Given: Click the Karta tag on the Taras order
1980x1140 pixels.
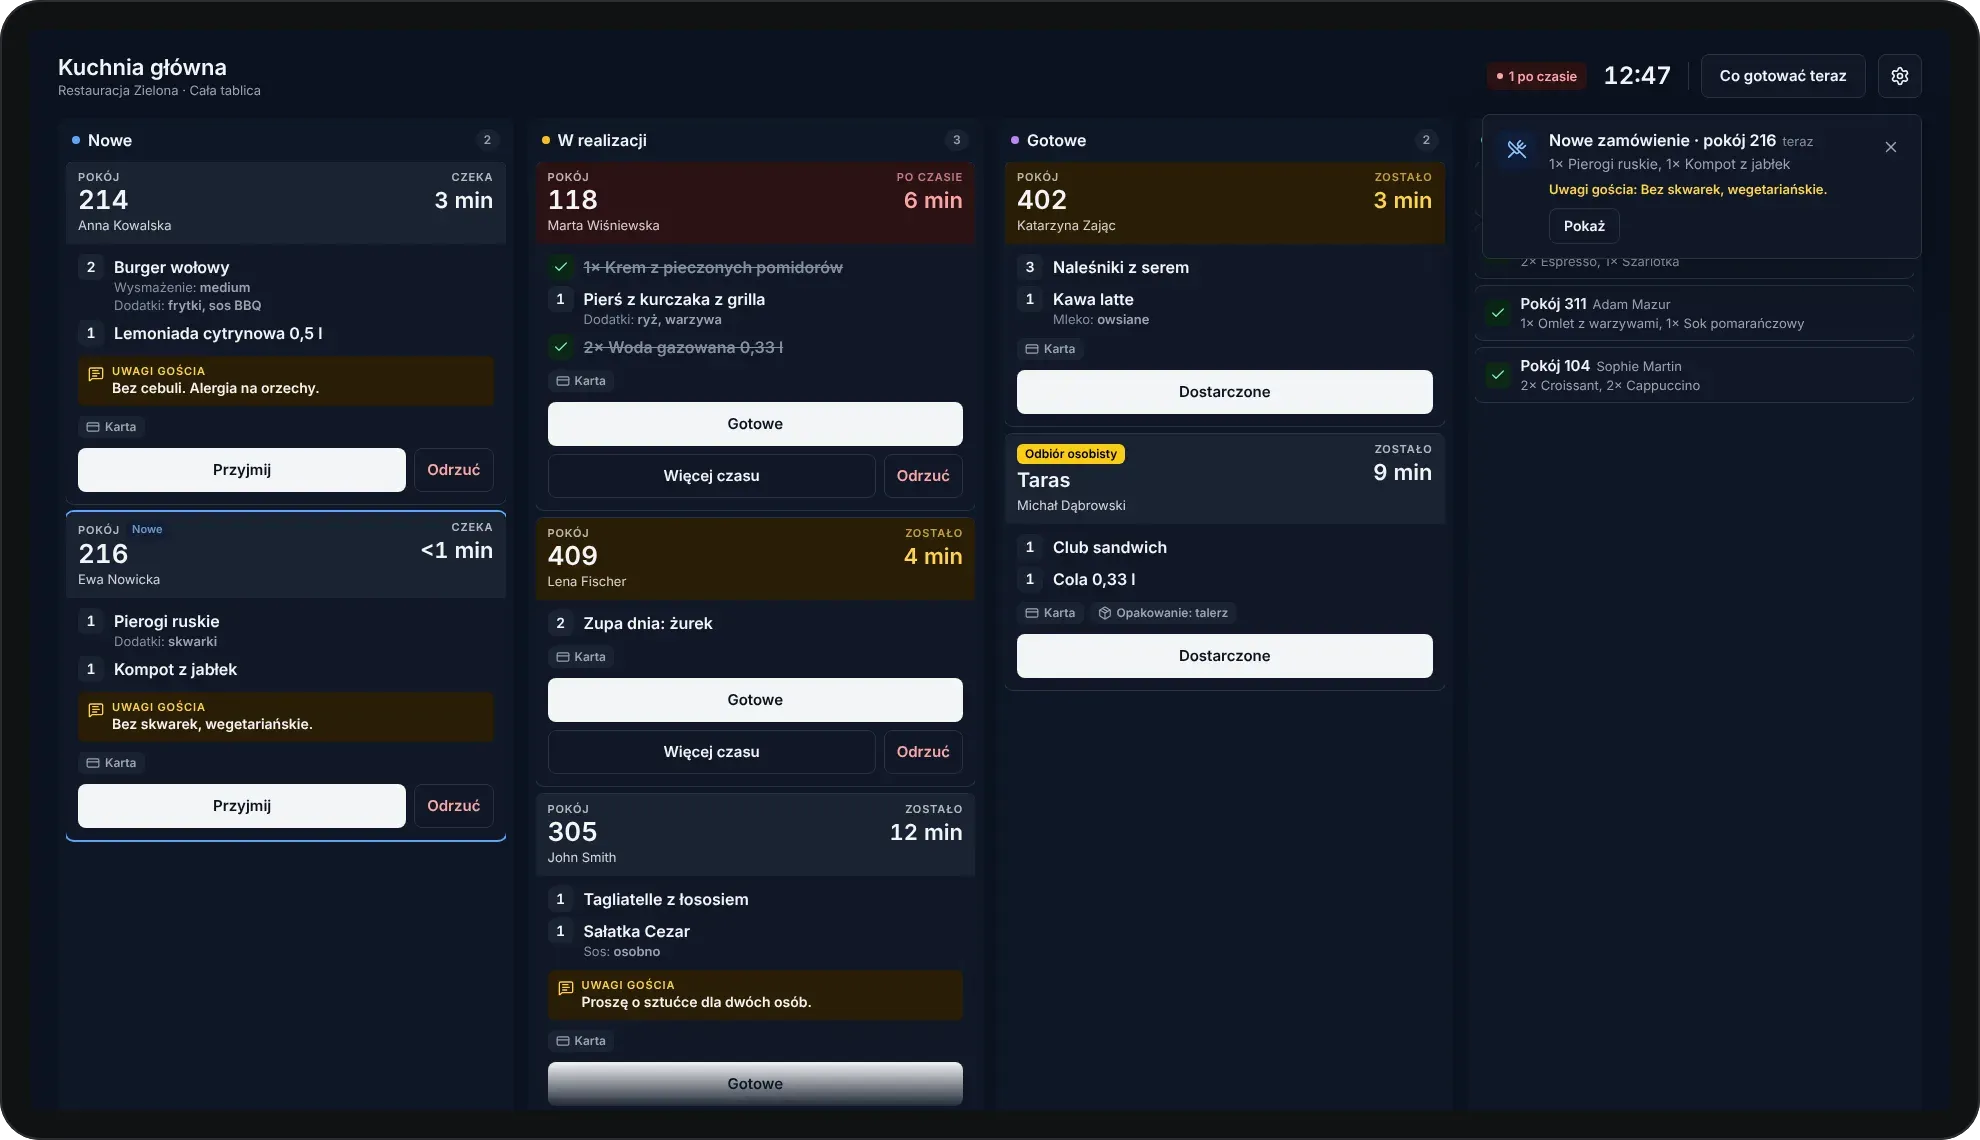Looking at the screenshot, I should tap(1050, 613).
